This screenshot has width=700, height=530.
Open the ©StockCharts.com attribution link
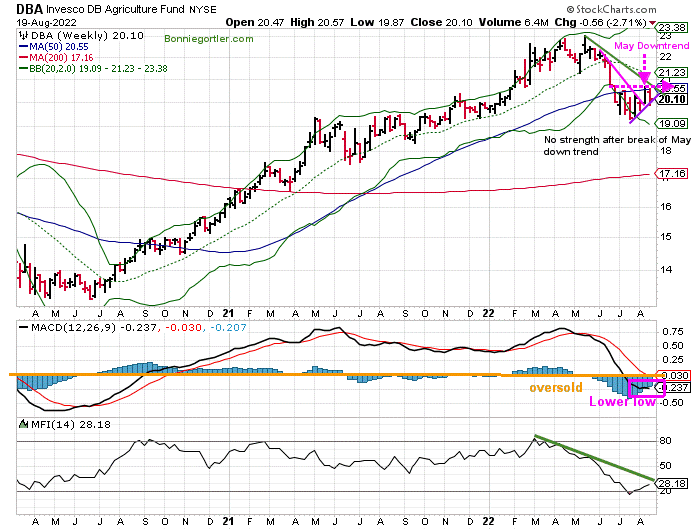pos(612,9)
